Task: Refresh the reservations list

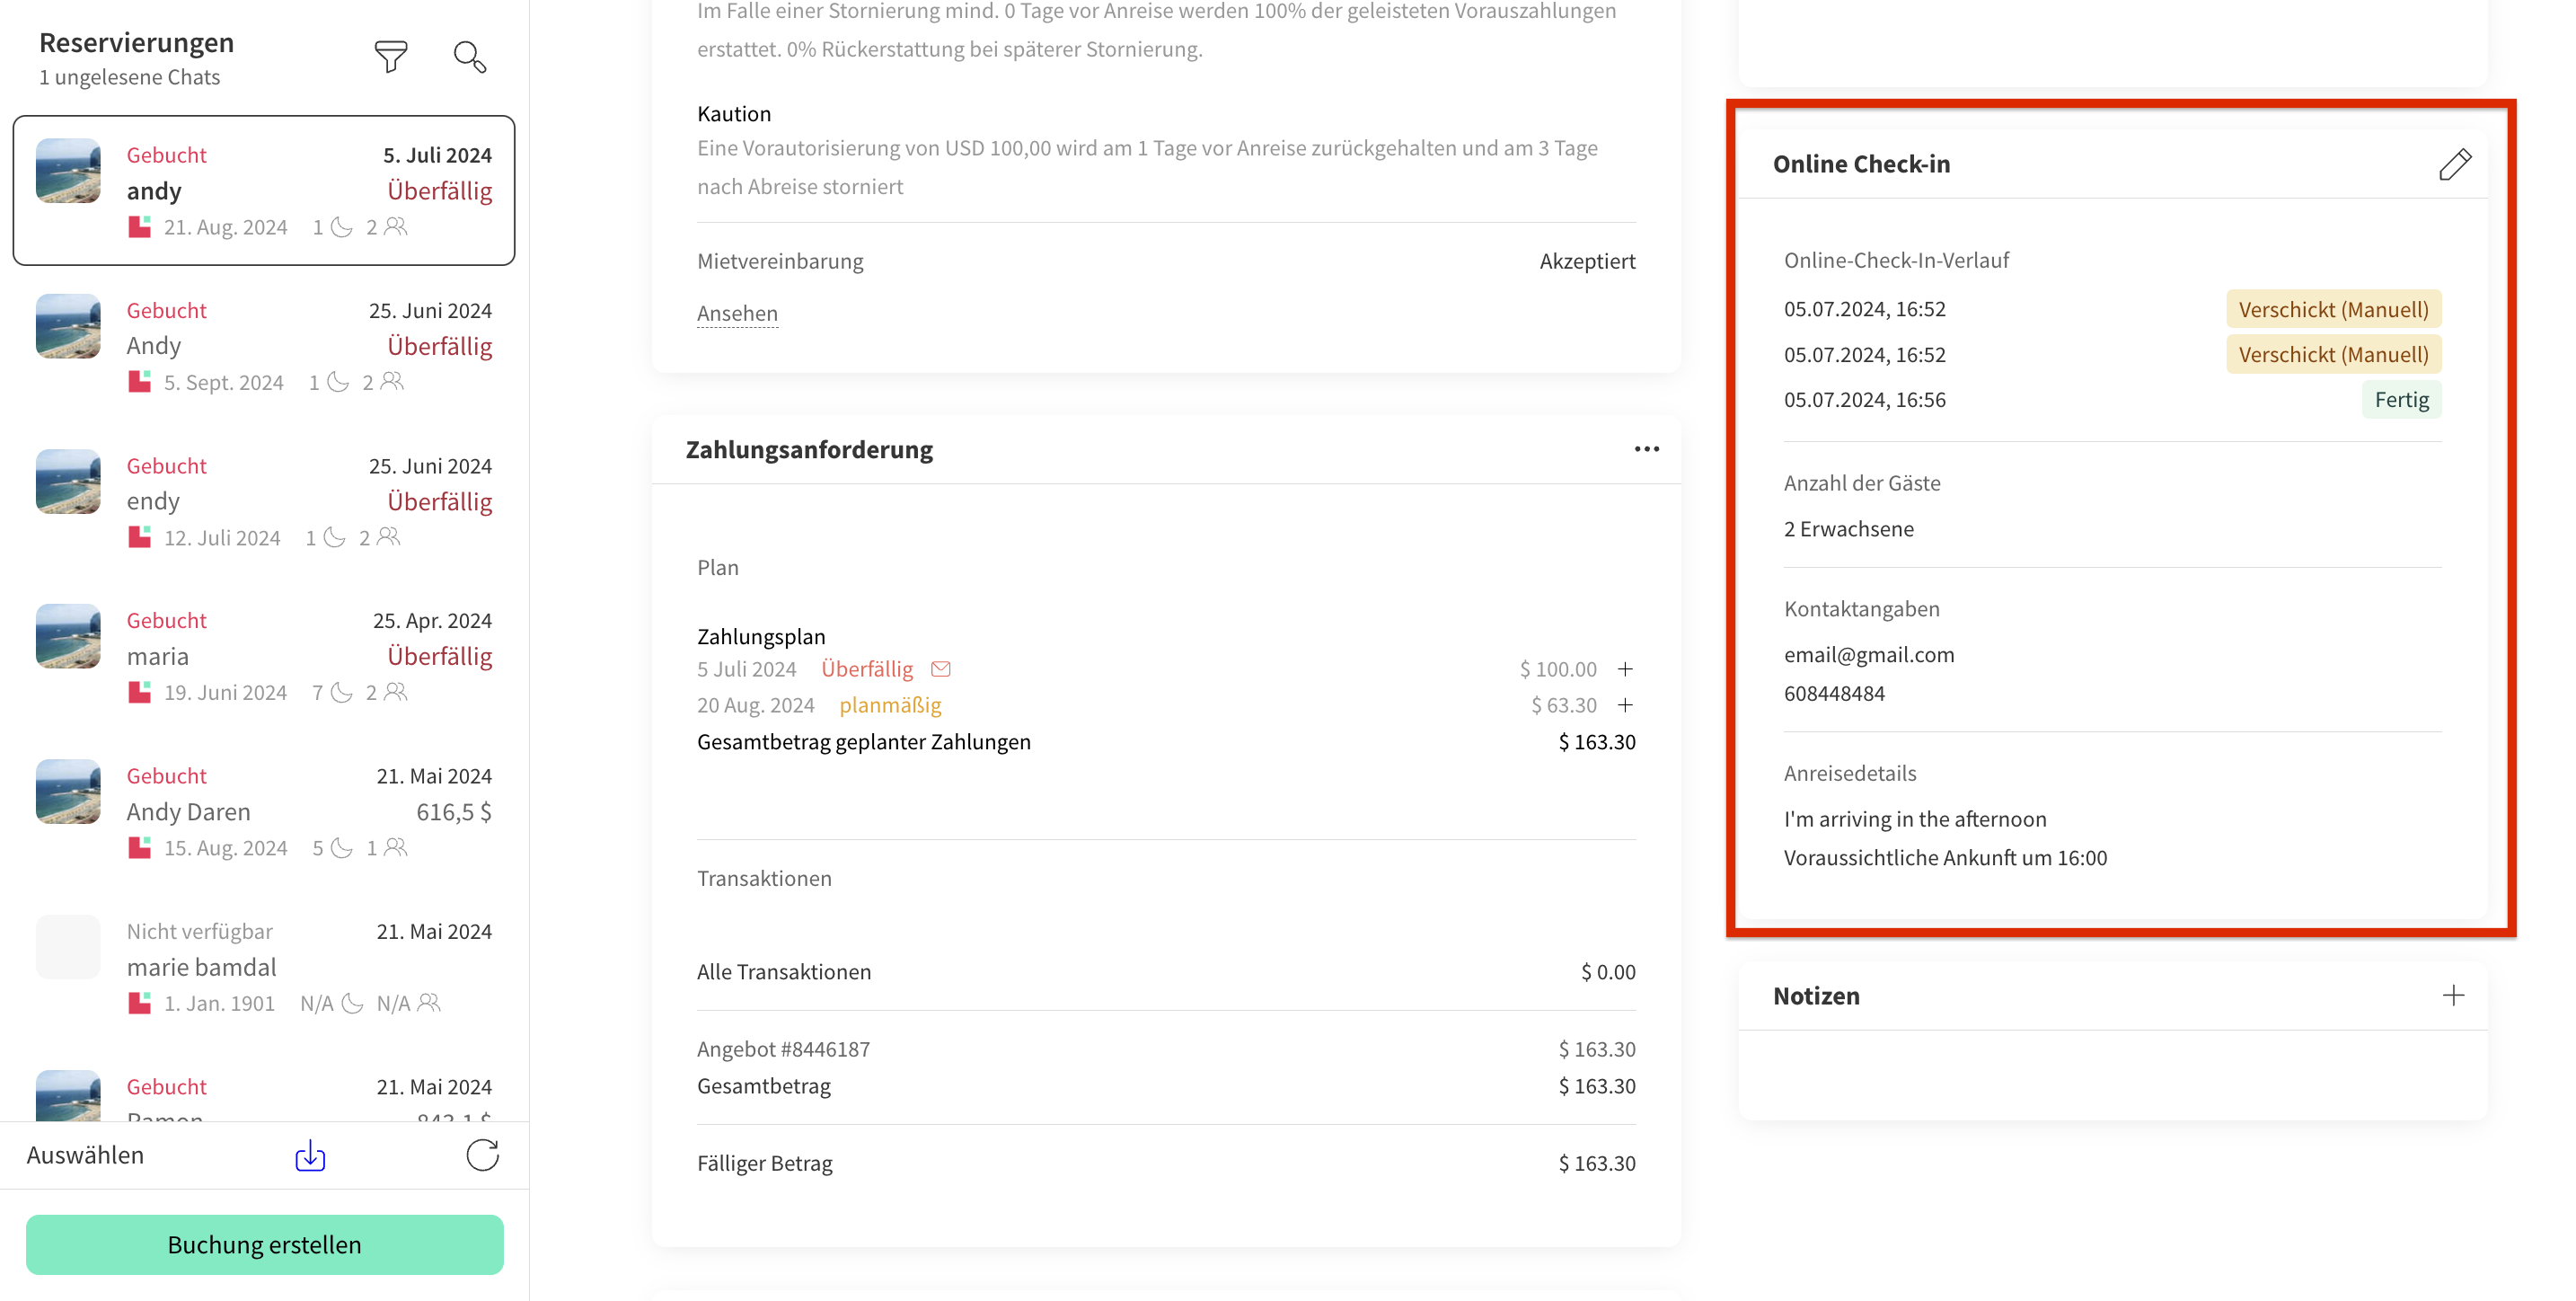Action: click(x=482, y=1155)
